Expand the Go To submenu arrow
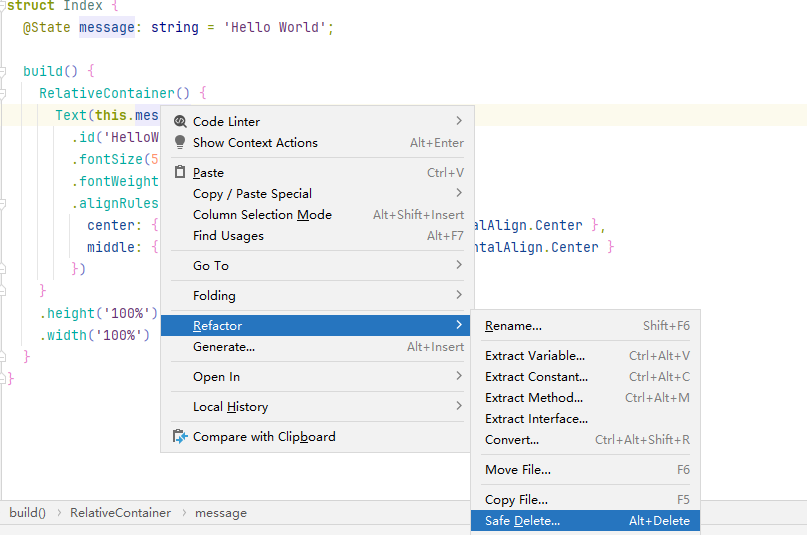807x535 pixels. tap(459, 266)
